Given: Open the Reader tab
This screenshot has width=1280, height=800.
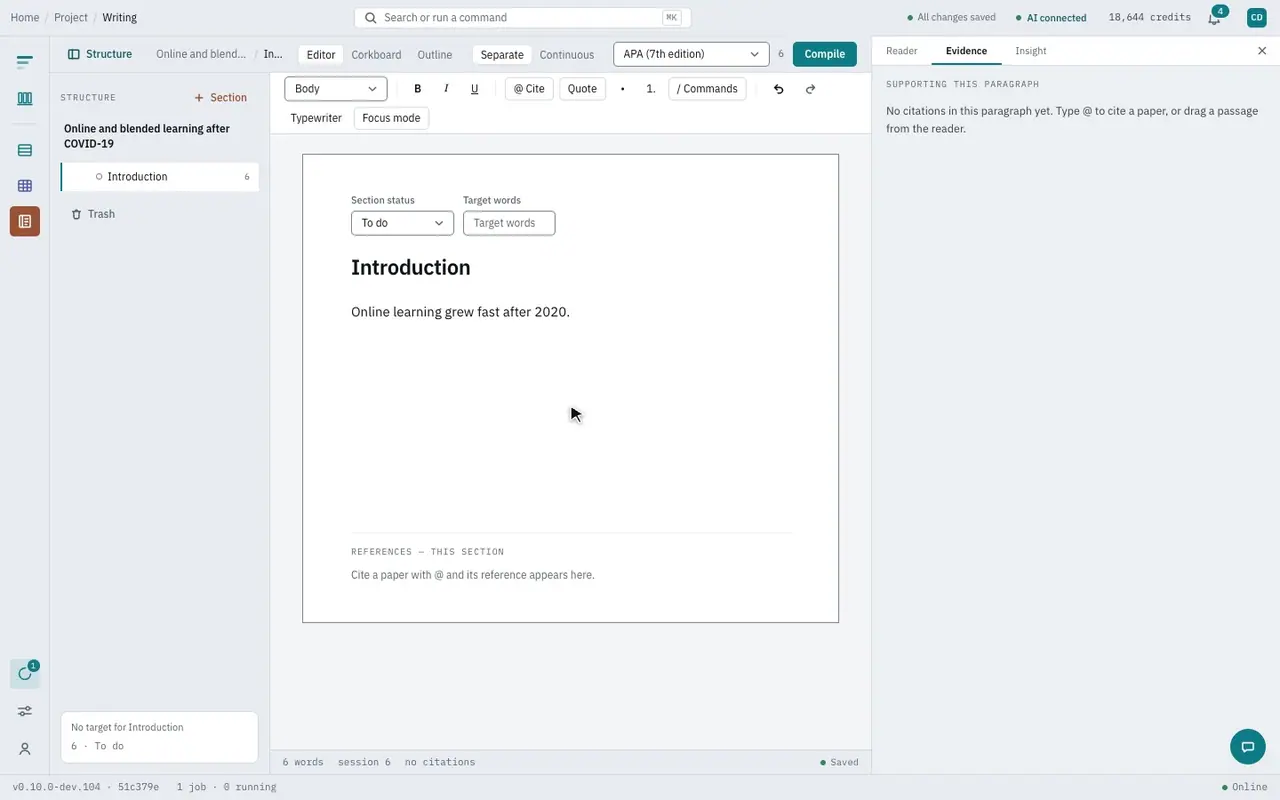Looking at the screenshot, I should 902,51.
